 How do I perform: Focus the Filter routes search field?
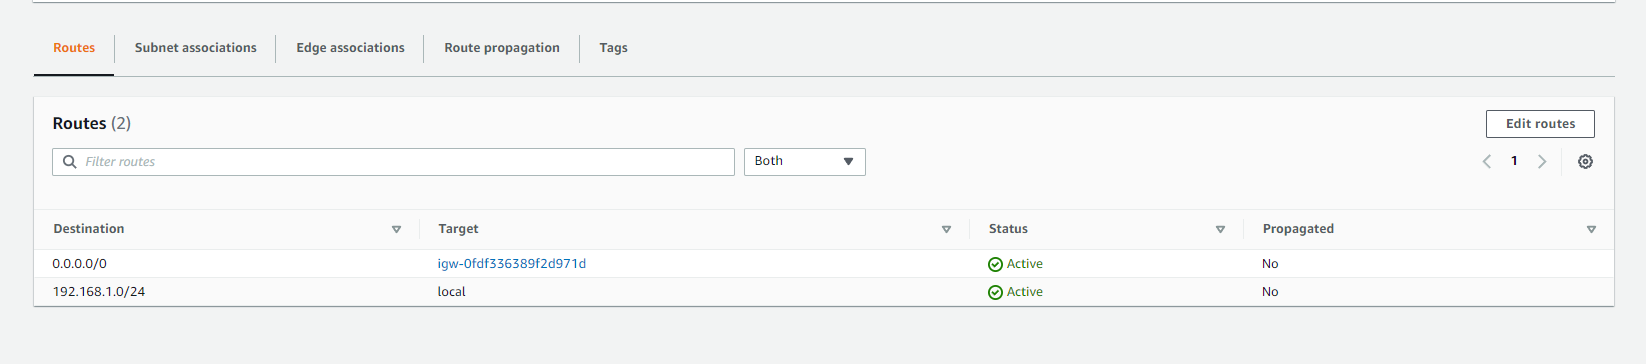(x=393, y=162)
